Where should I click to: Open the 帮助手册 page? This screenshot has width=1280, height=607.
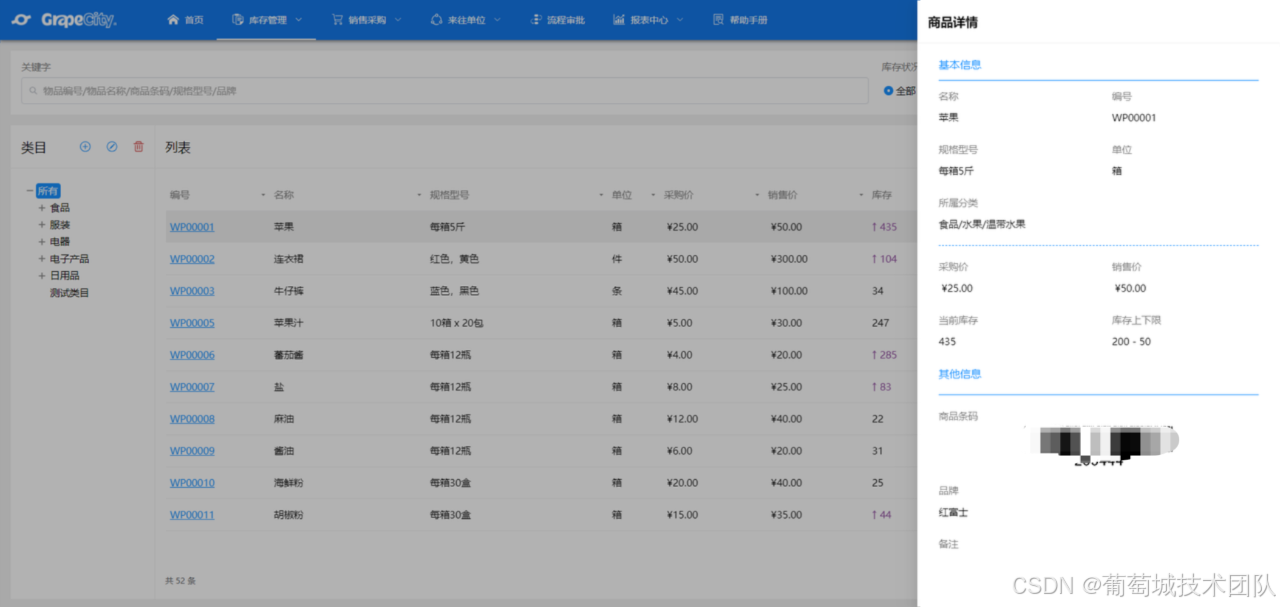coord(740,19)
